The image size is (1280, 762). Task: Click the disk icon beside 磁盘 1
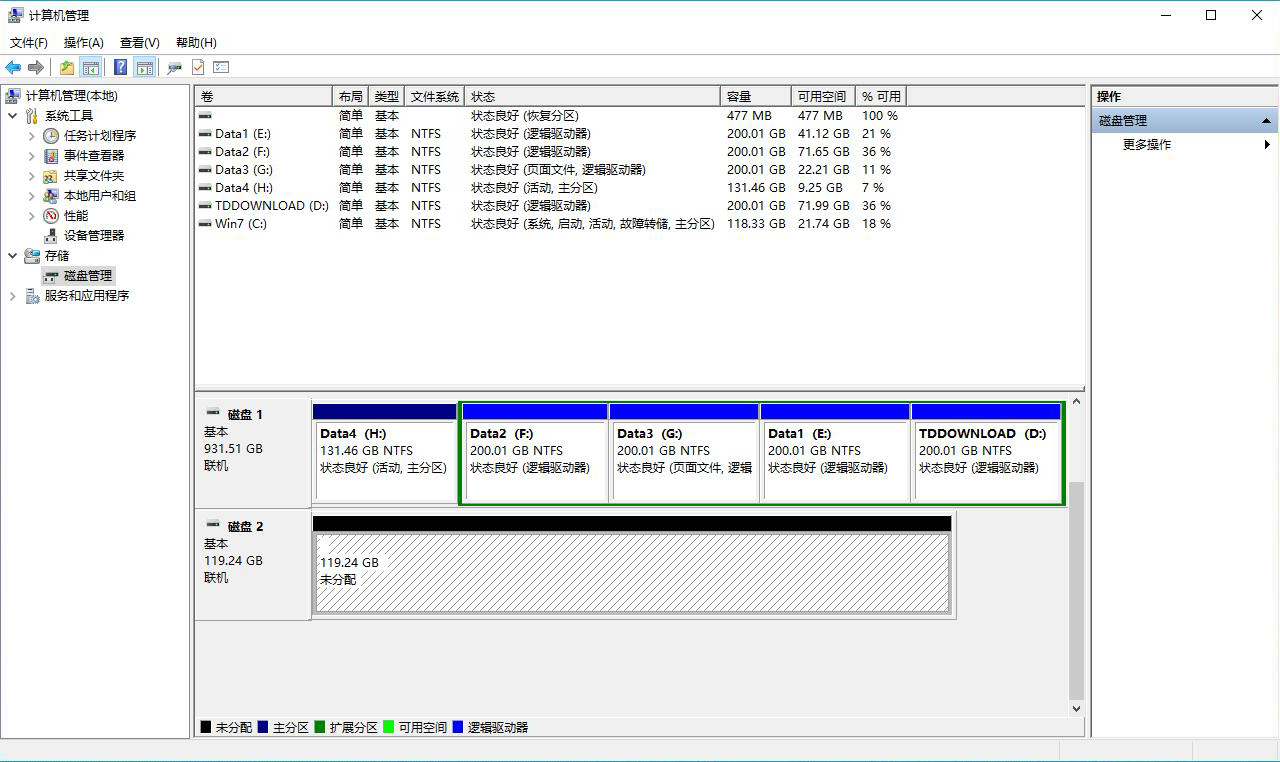click(x=213, y=413)
